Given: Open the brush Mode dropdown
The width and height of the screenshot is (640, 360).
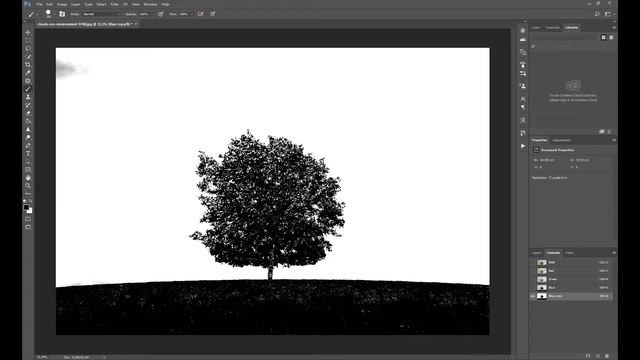Looking at the screenshot, I should pos(102,14).
